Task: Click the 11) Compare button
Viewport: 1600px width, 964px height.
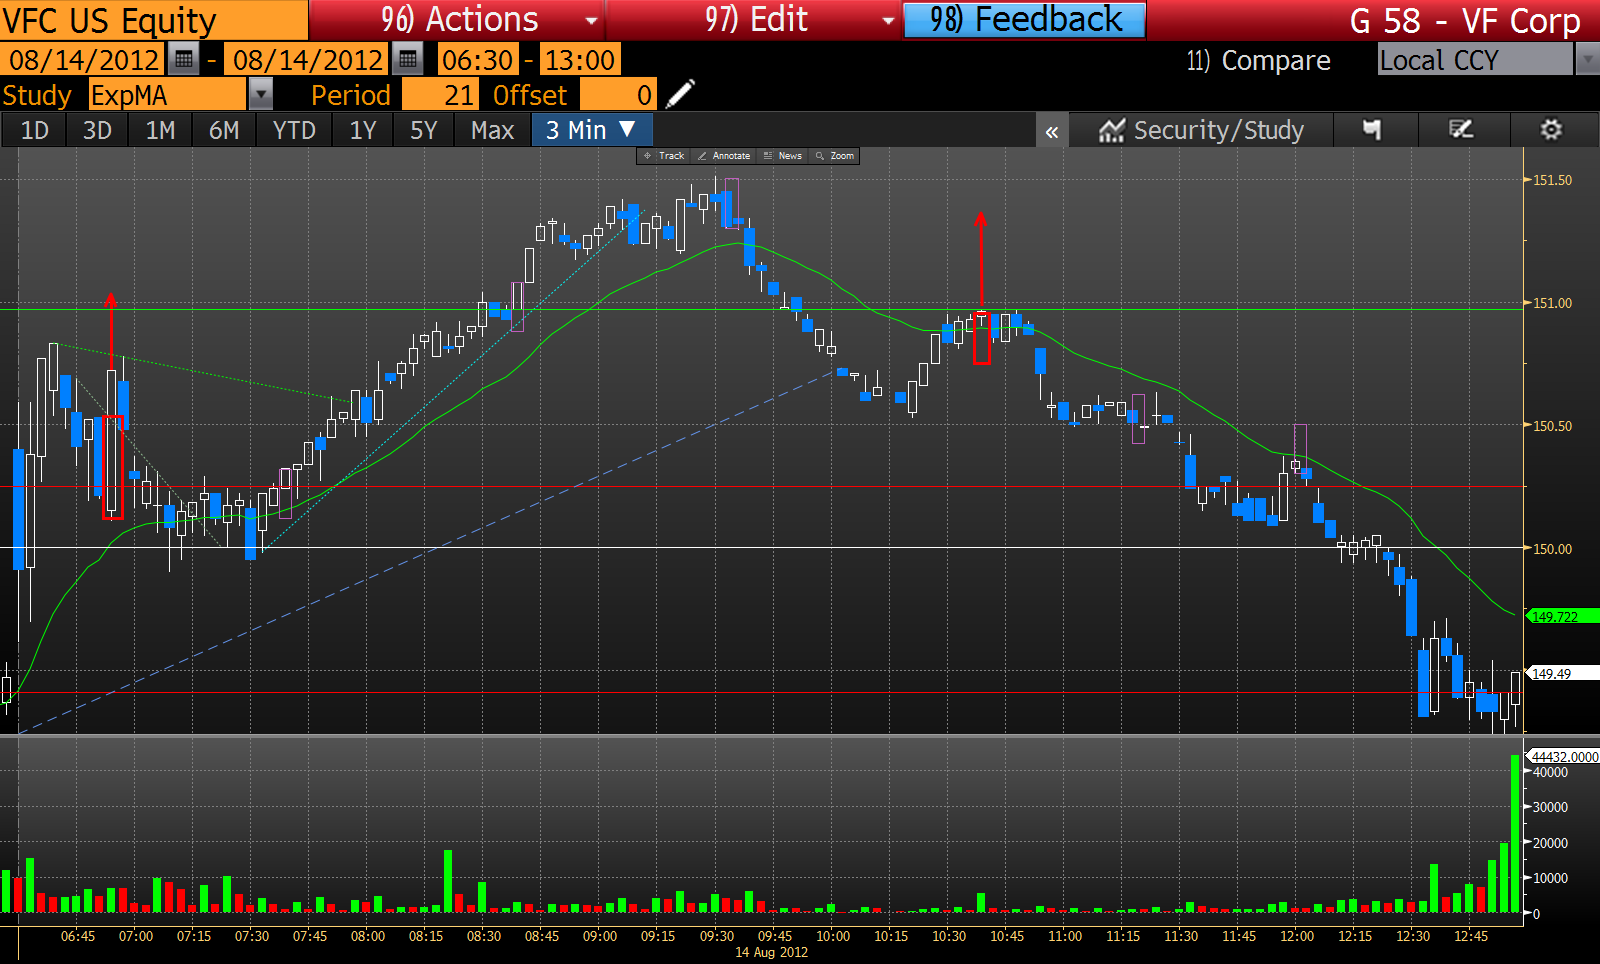Action: pyautogui.click(x=1258, y=61)
